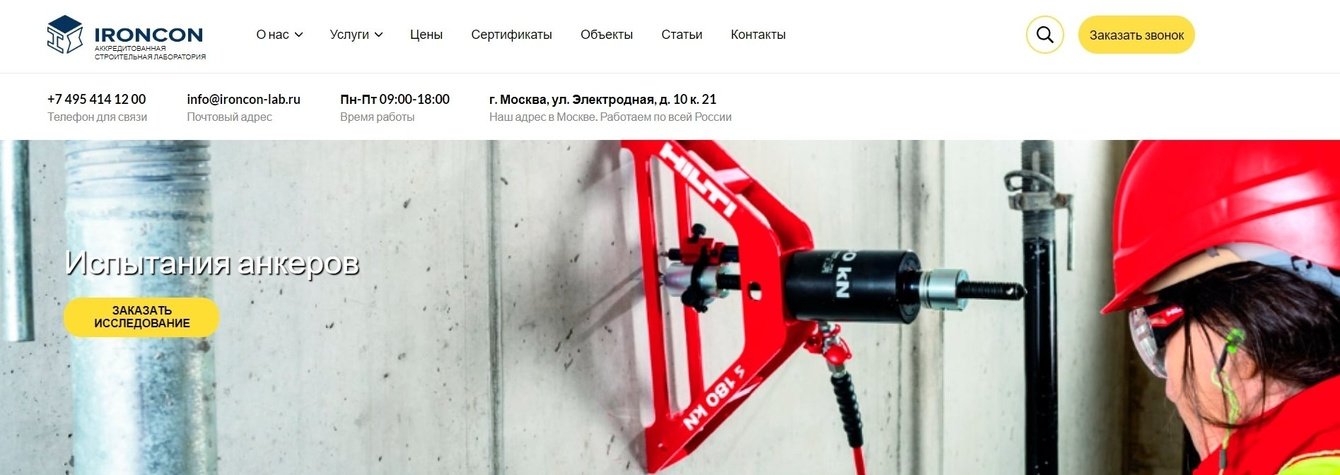Go to the Цены page
The width and height of the screenshot is (1340, 475).
coord(426,34)
